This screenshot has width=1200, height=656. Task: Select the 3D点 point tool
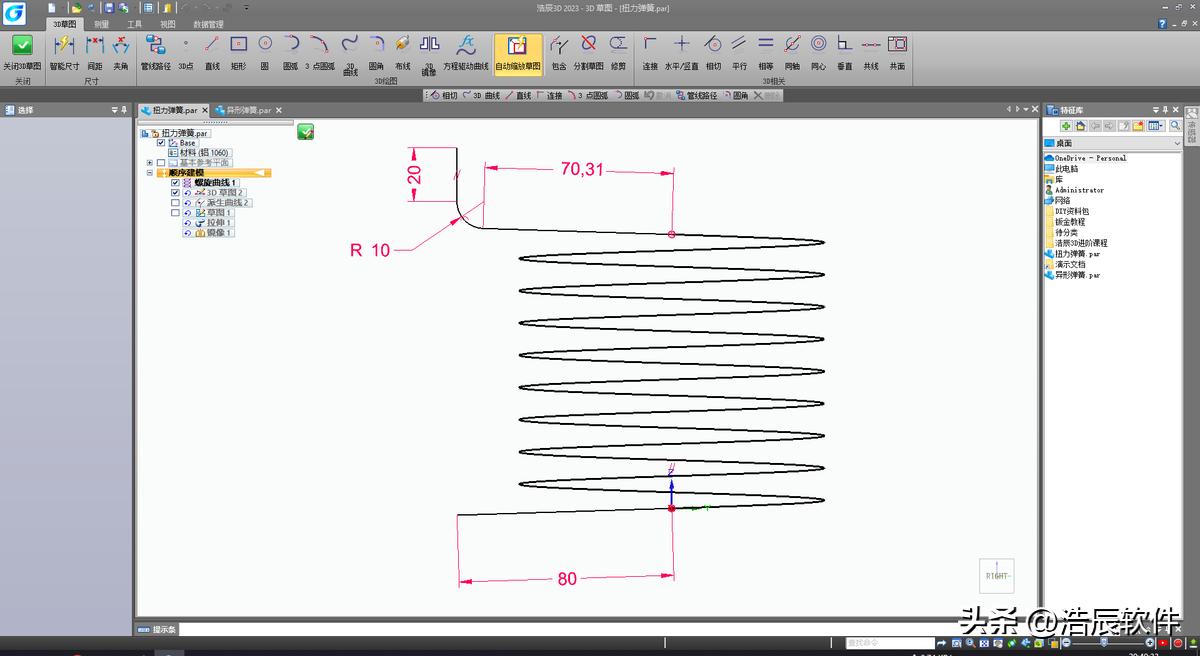pyautogui.click(x=186, y=52)
